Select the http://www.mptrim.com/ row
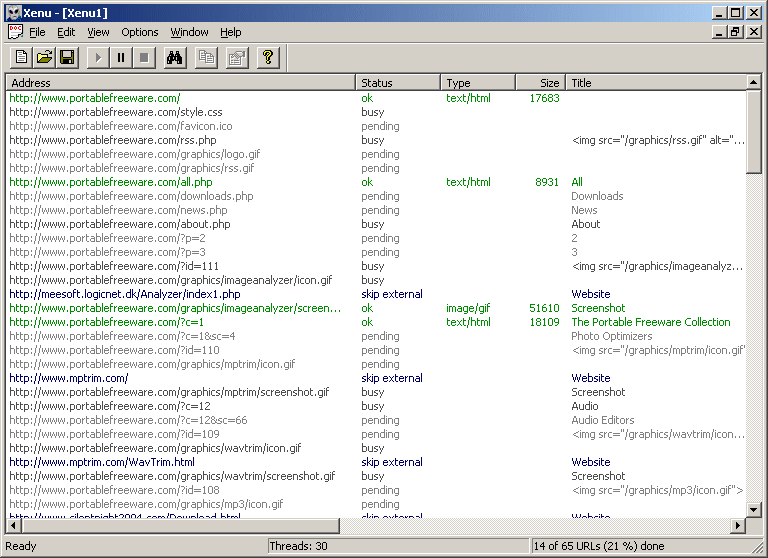 click(x=376, y=378)
